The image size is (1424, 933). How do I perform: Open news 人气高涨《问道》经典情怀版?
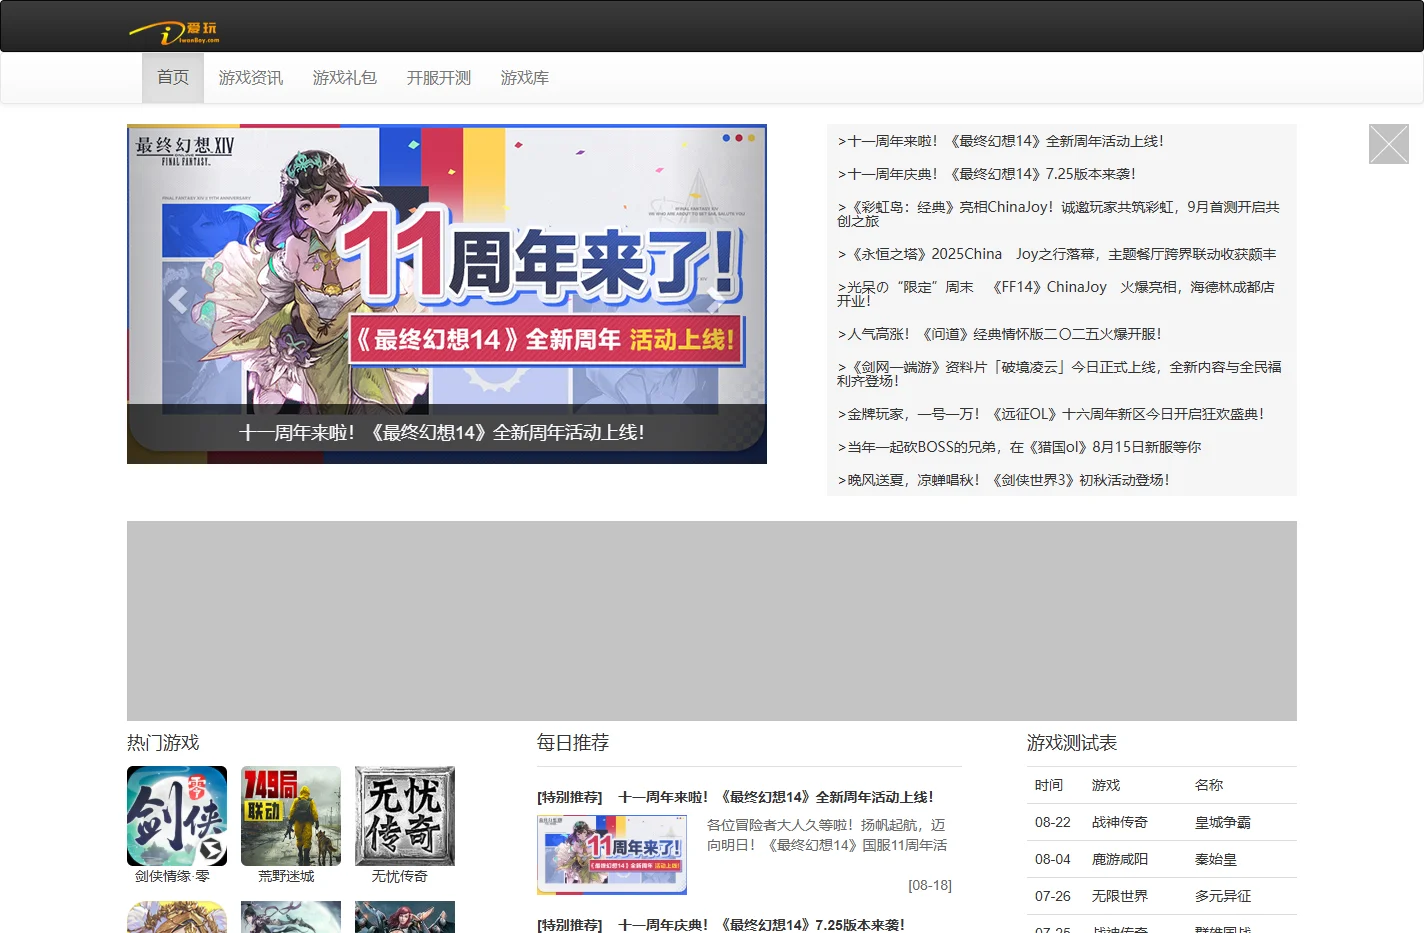tap(1000, 334)
